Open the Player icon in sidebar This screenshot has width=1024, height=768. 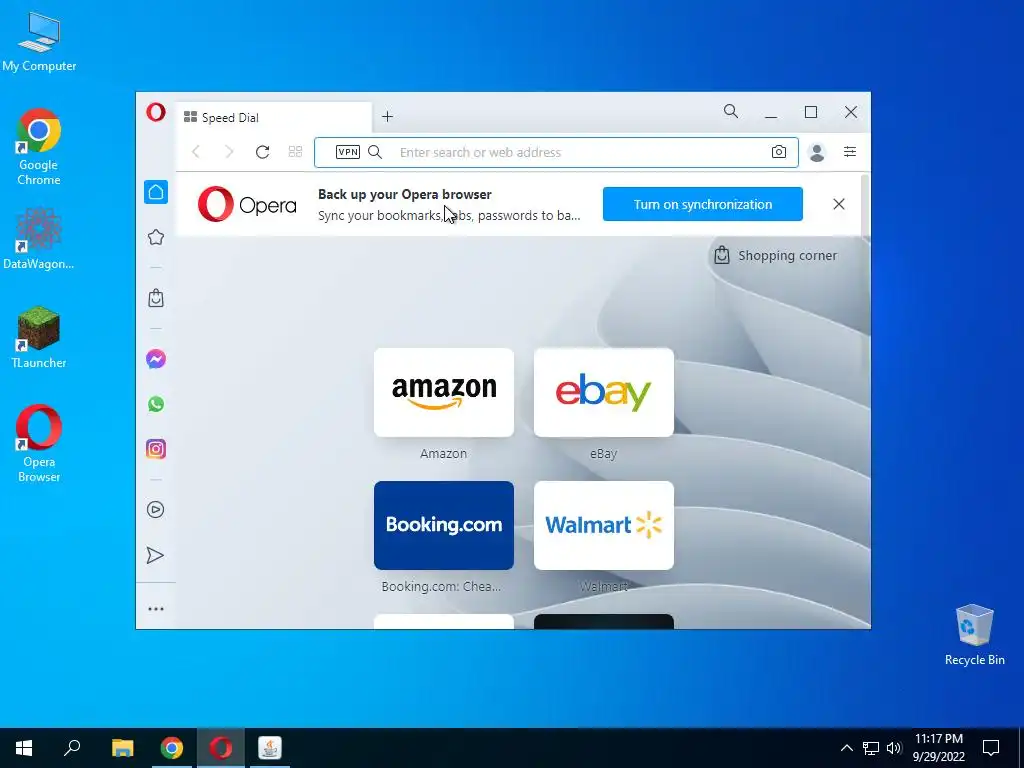[x=155, y=510]
